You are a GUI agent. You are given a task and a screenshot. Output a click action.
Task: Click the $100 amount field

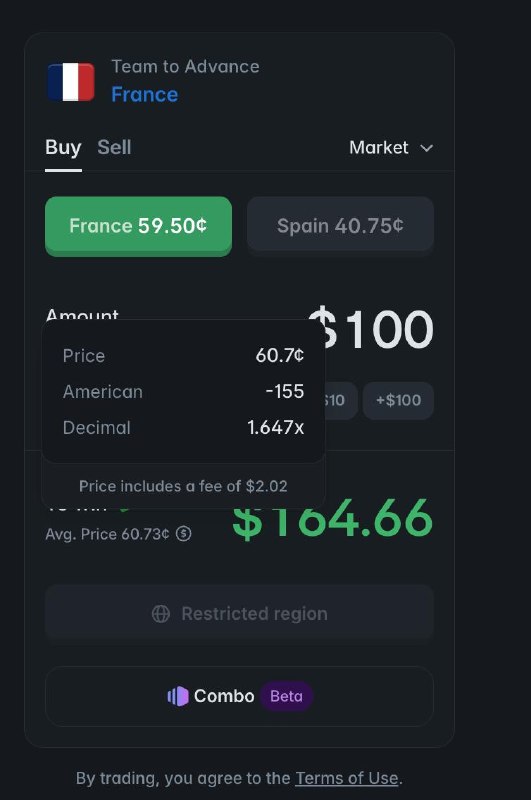pos(371,330)
